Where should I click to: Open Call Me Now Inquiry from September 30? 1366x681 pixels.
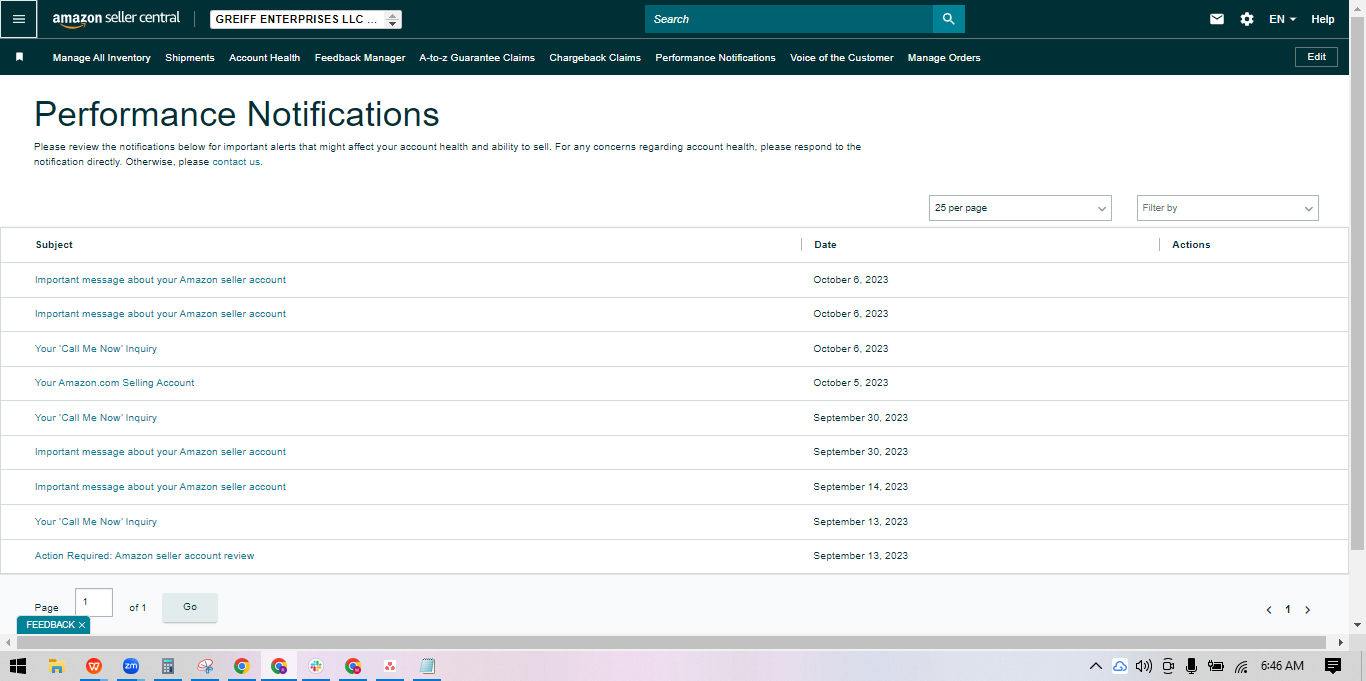pos(96,418)
